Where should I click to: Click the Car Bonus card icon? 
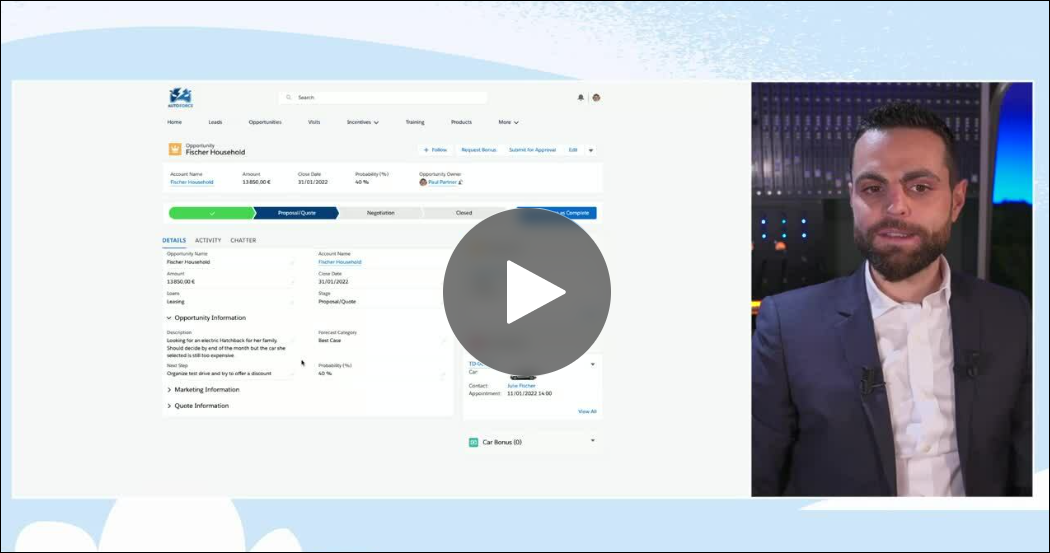[473, 443]
